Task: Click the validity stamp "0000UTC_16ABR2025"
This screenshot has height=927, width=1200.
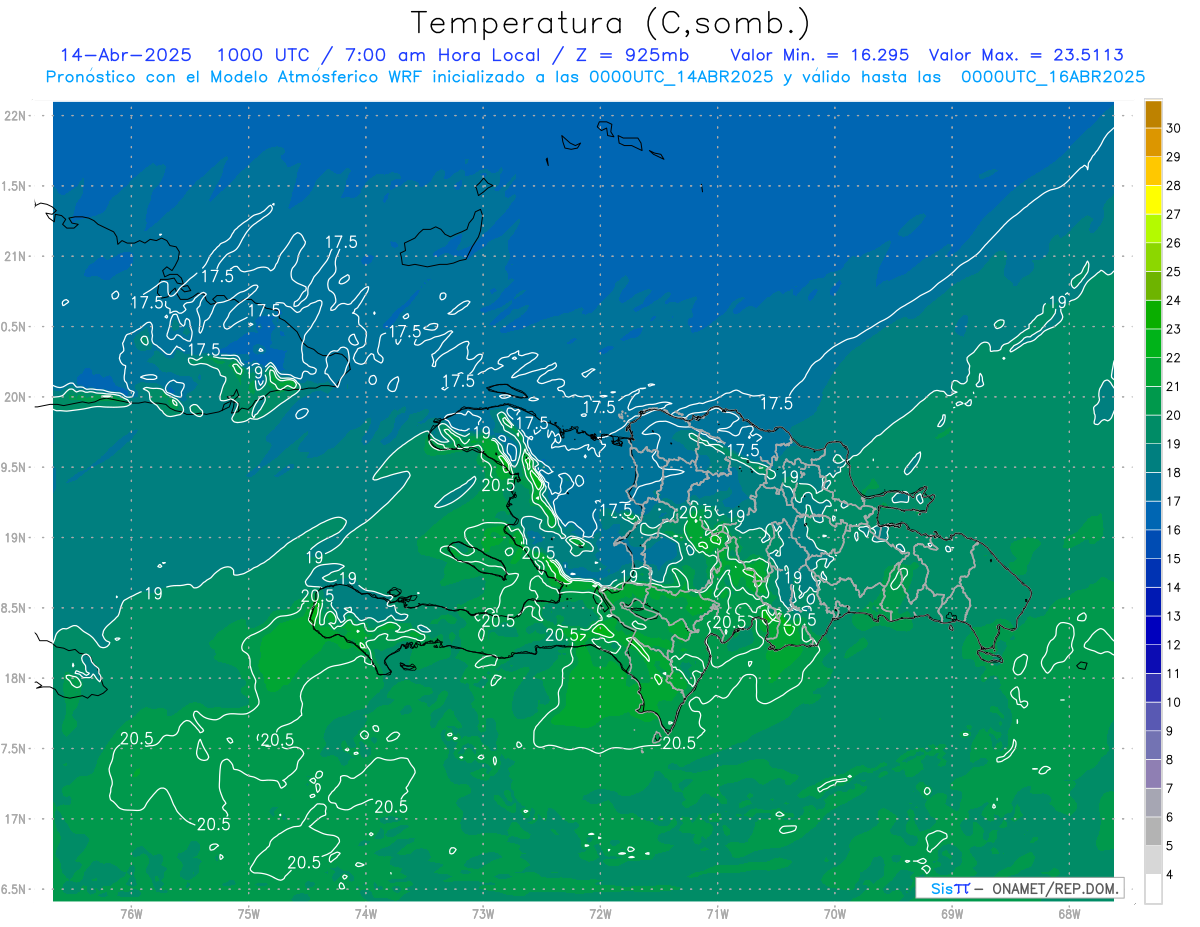Action: point(1052,77)
